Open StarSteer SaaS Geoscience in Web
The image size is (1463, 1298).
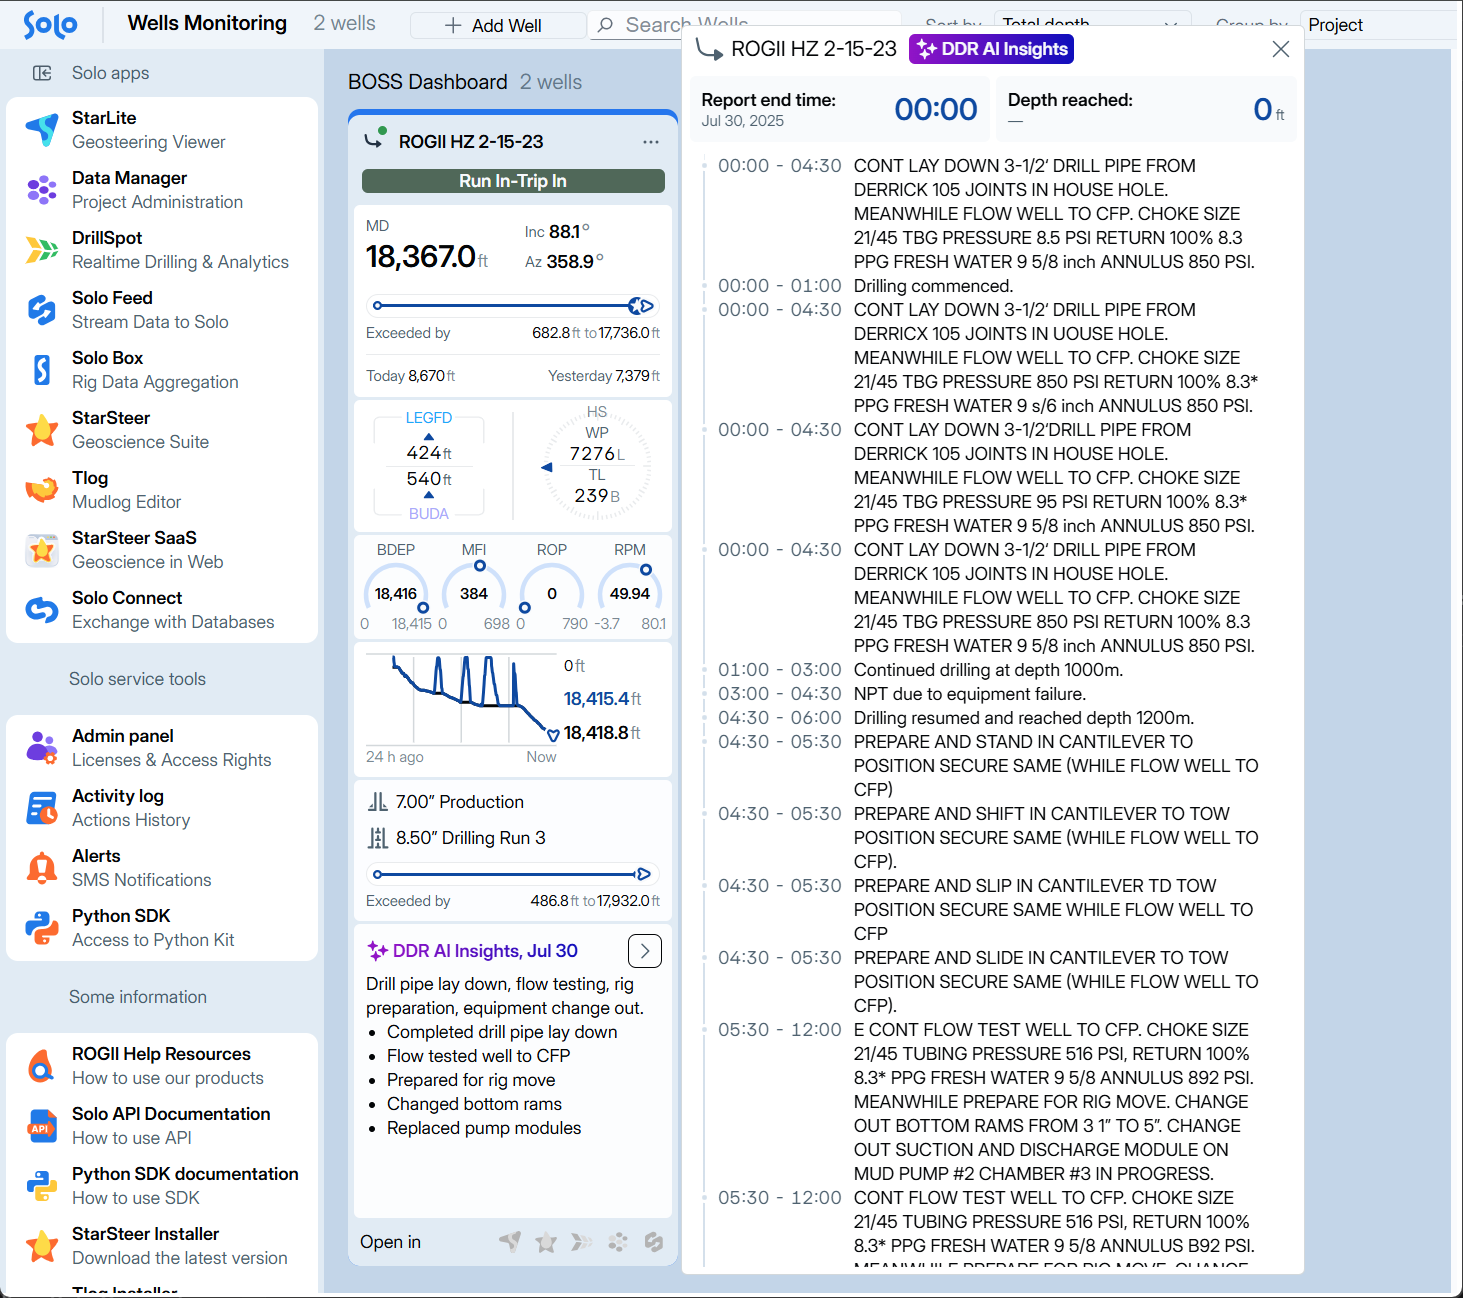coord(162,550)
